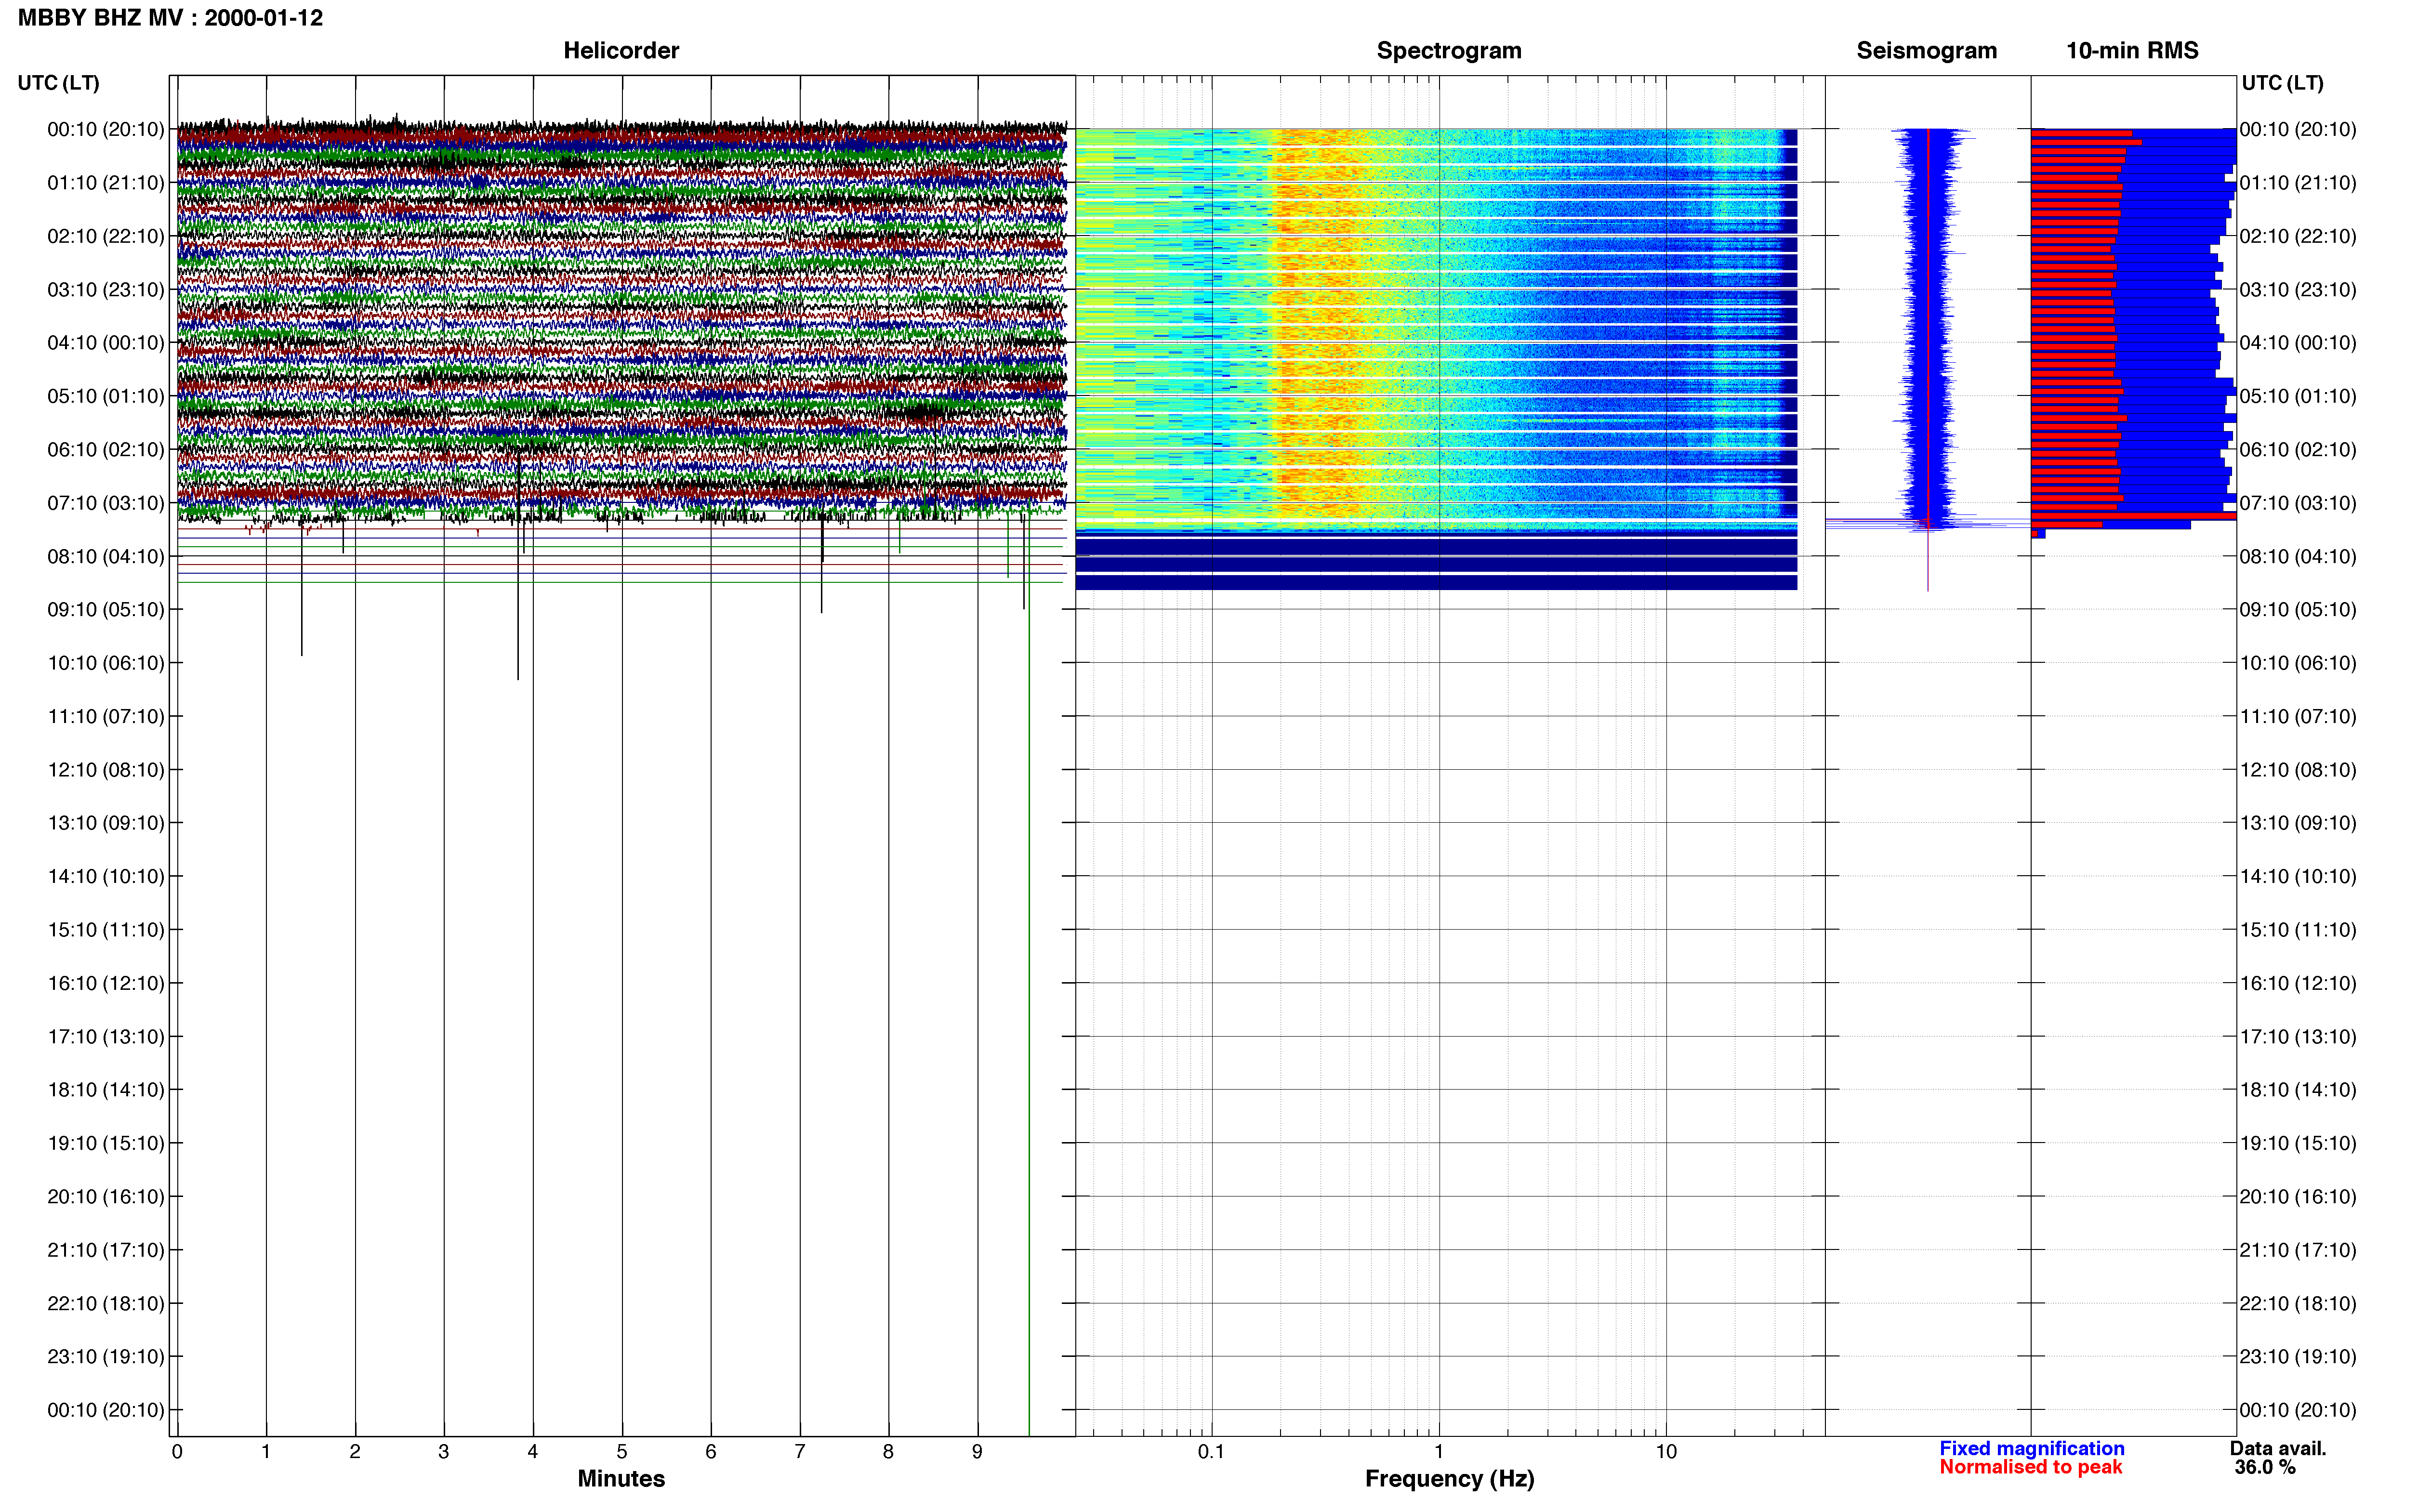Image resolution: width=2418 pixels, height=1512 pixels.
Task: Click the "Seismogram" panel heading
Action: click(x=1926, y=51)
